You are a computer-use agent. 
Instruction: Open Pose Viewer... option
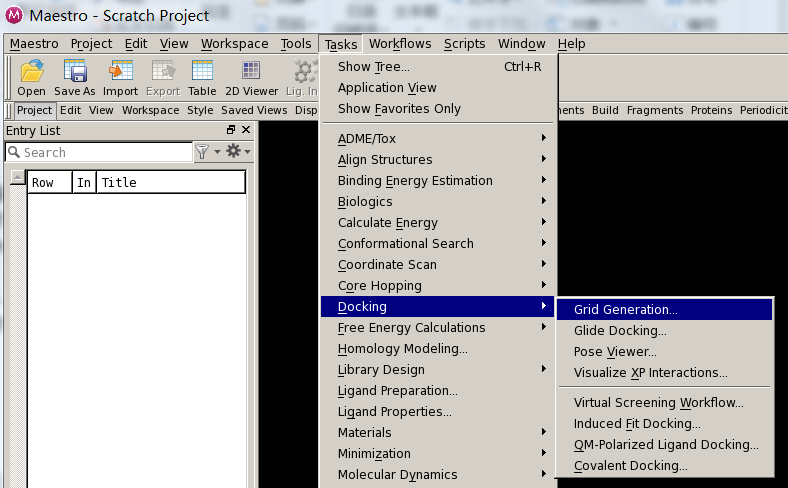[664, 352]
